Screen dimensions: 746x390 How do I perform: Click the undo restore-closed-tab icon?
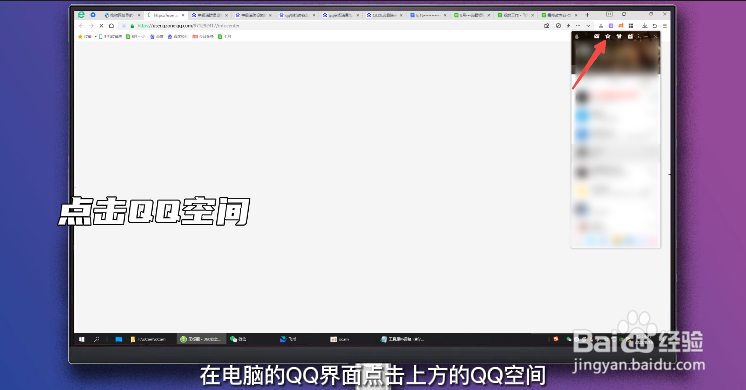point(655,26)
